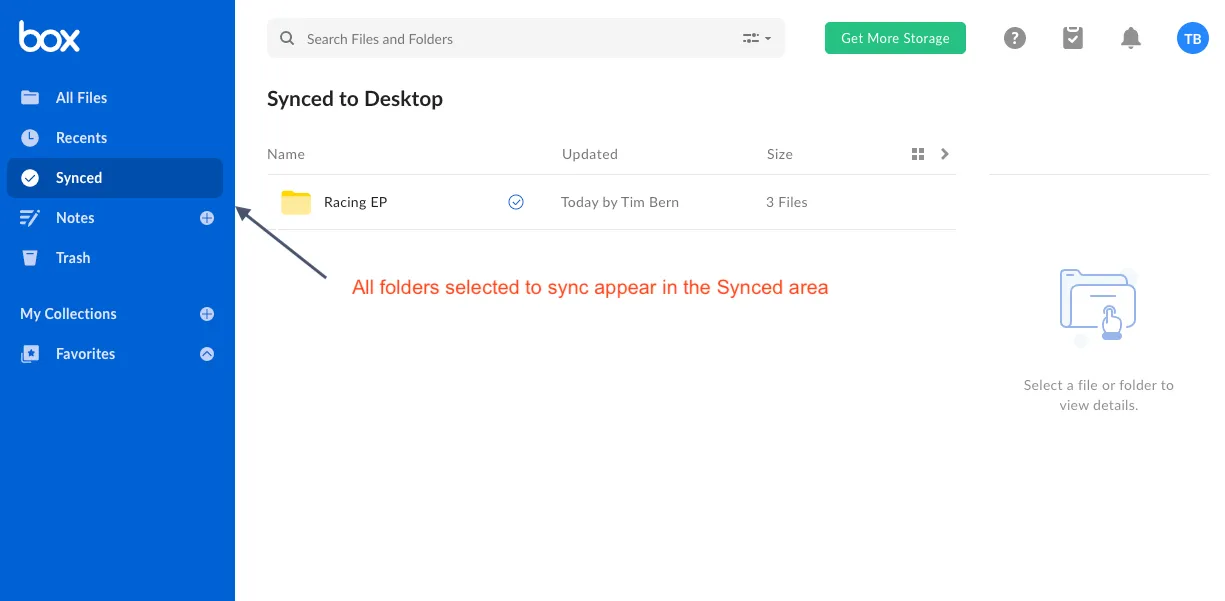
Task: Sort files by the Name column
Action: [286, 153]
